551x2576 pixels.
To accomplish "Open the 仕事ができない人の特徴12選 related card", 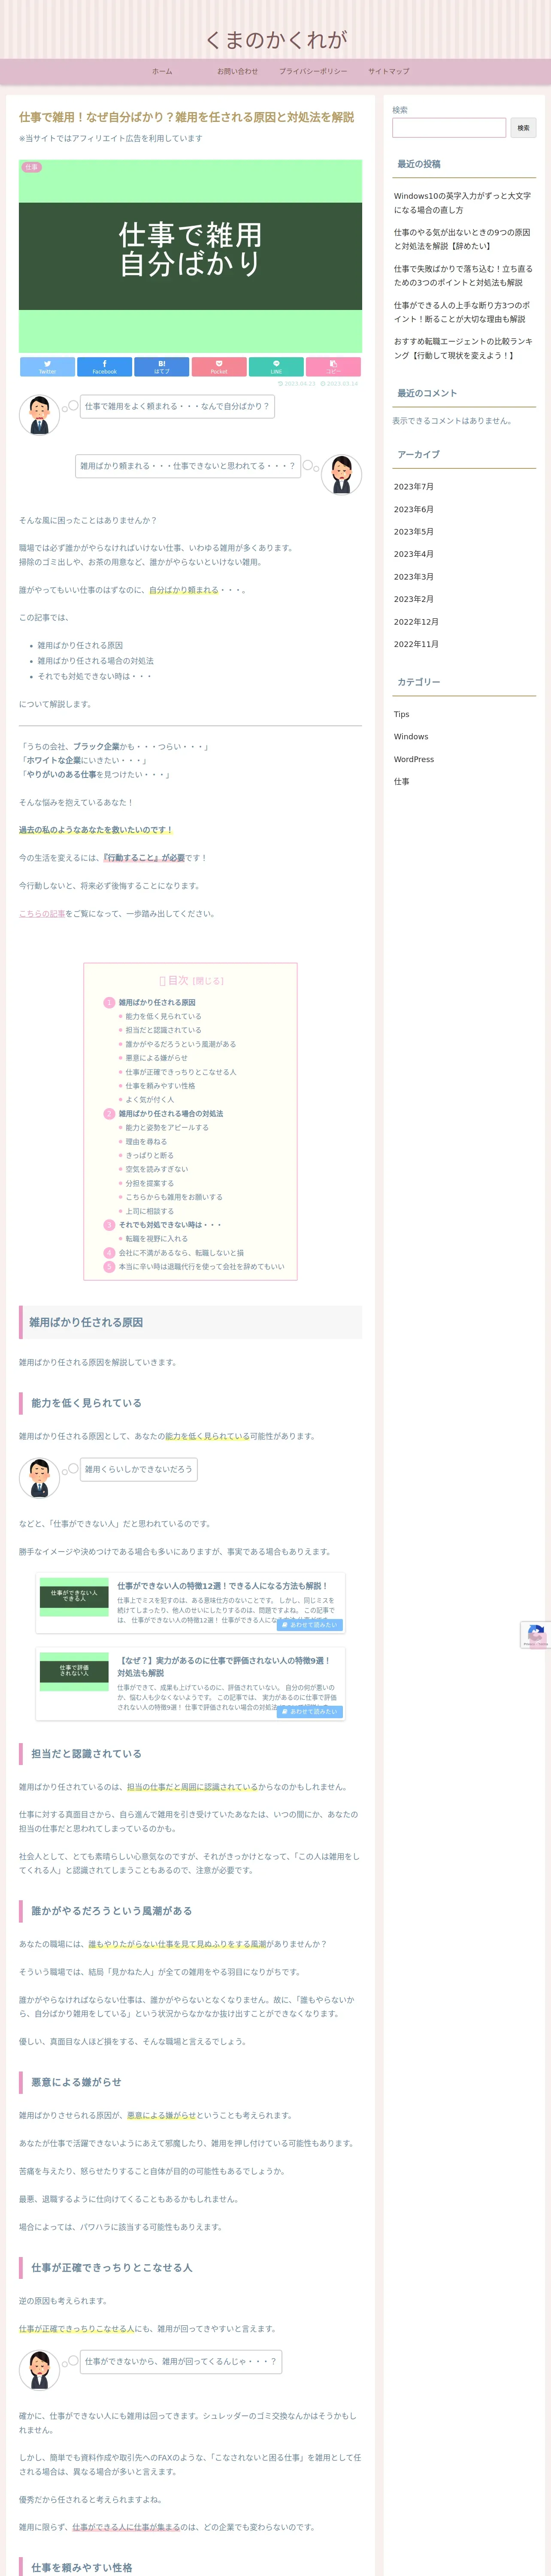I will (x=190, y=1601).
